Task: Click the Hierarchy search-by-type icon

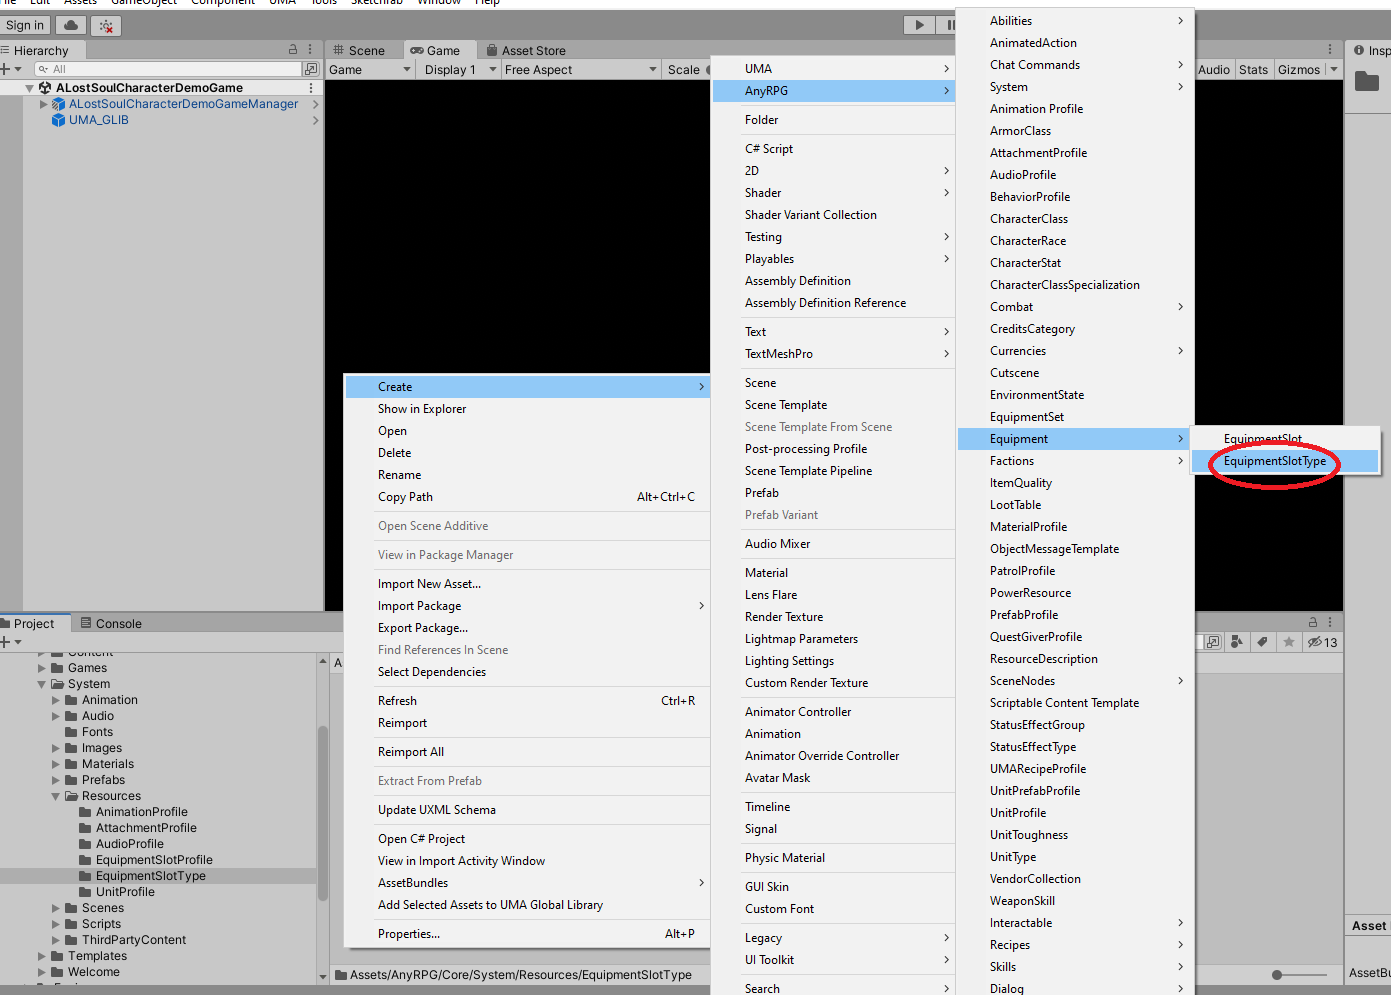Action: pos(311,69)
